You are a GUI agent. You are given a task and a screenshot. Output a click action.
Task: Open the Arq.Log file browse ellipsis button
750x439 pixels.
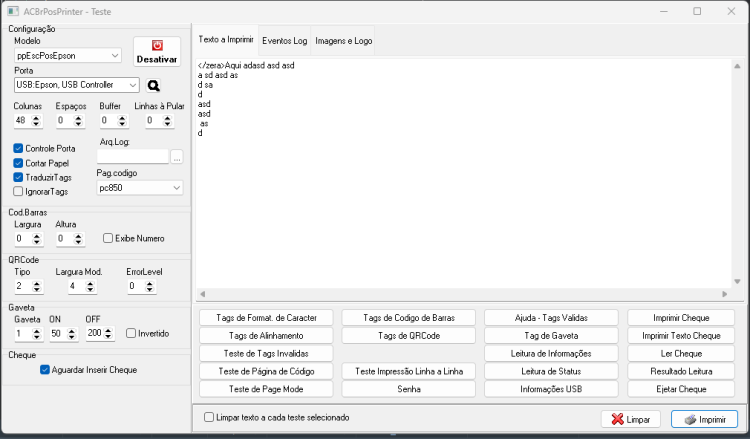click(x=177, y=156)
